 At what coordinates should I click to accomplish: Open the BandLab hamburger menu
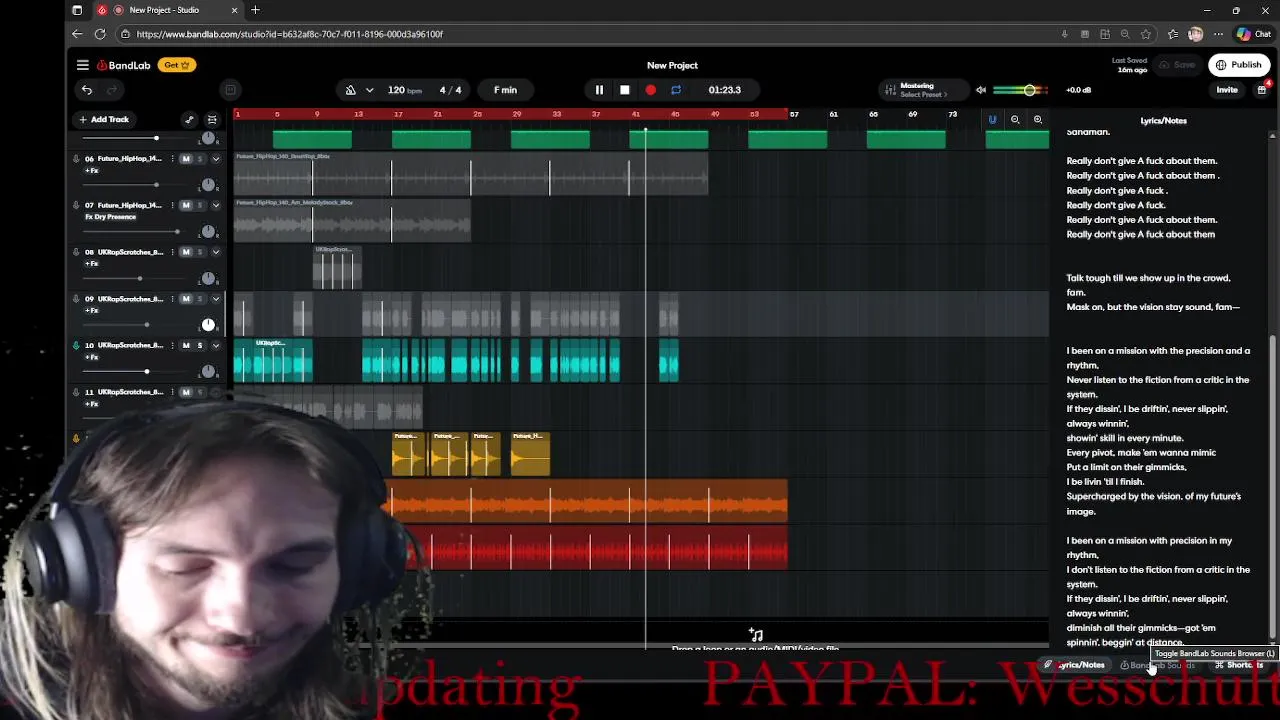click(83, 65)
